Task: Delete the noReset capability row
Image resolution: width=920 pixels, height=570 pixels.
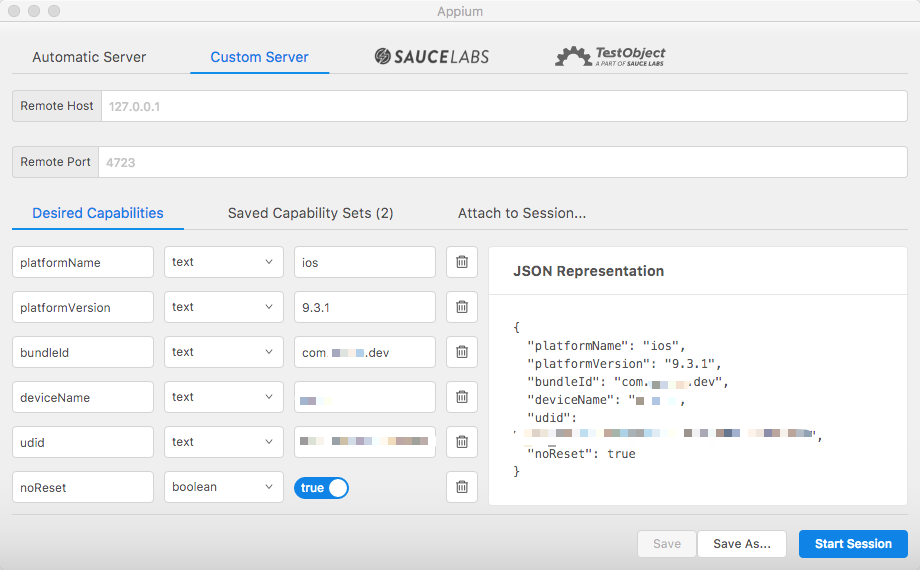Action: pos(462,487)
